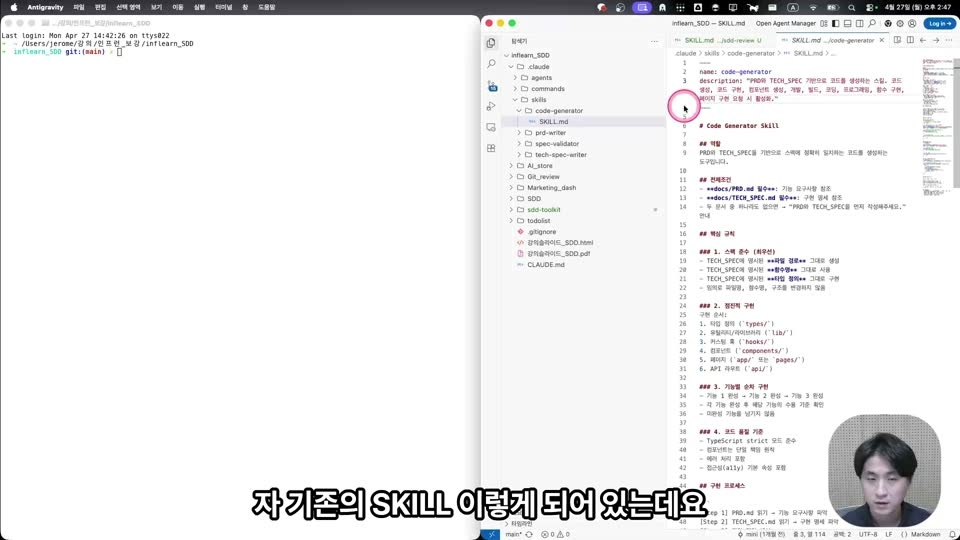Expand the AI_store folder

coord(511,165)
